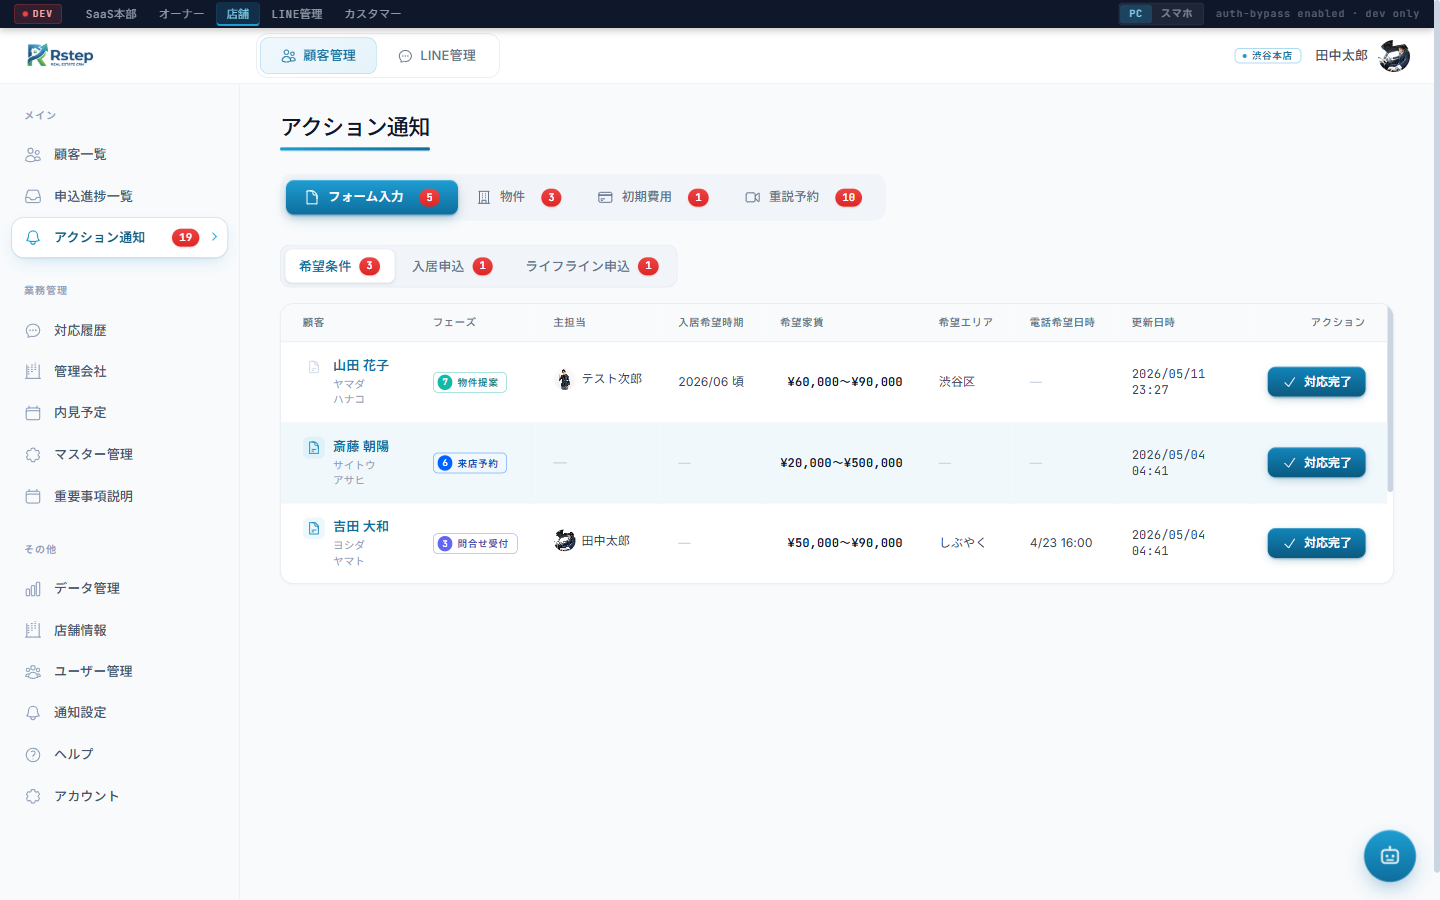Click document icon beside 斎藤 朝陽

click(314, 447)
